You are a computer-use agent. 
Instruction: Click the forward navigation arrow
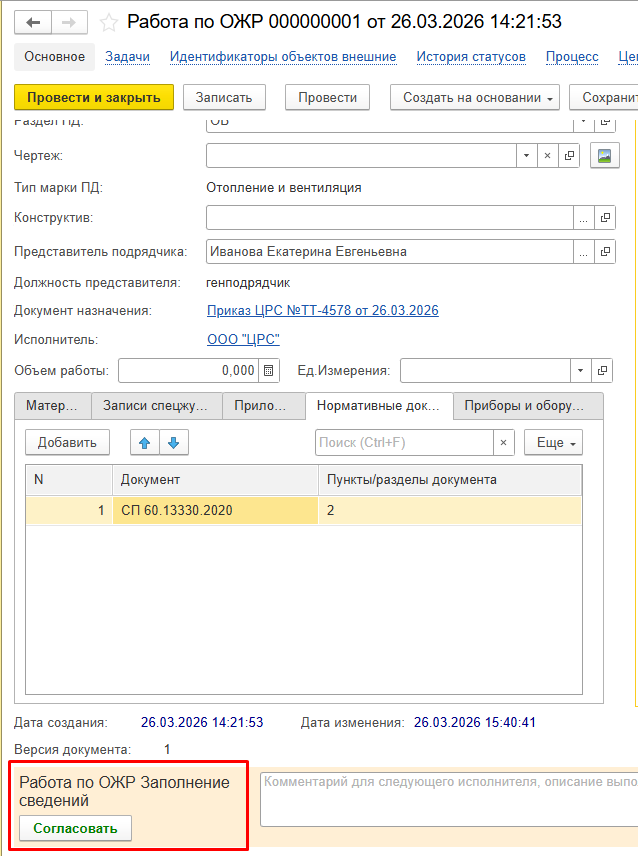pyautogui.click(x=69, y=22)
